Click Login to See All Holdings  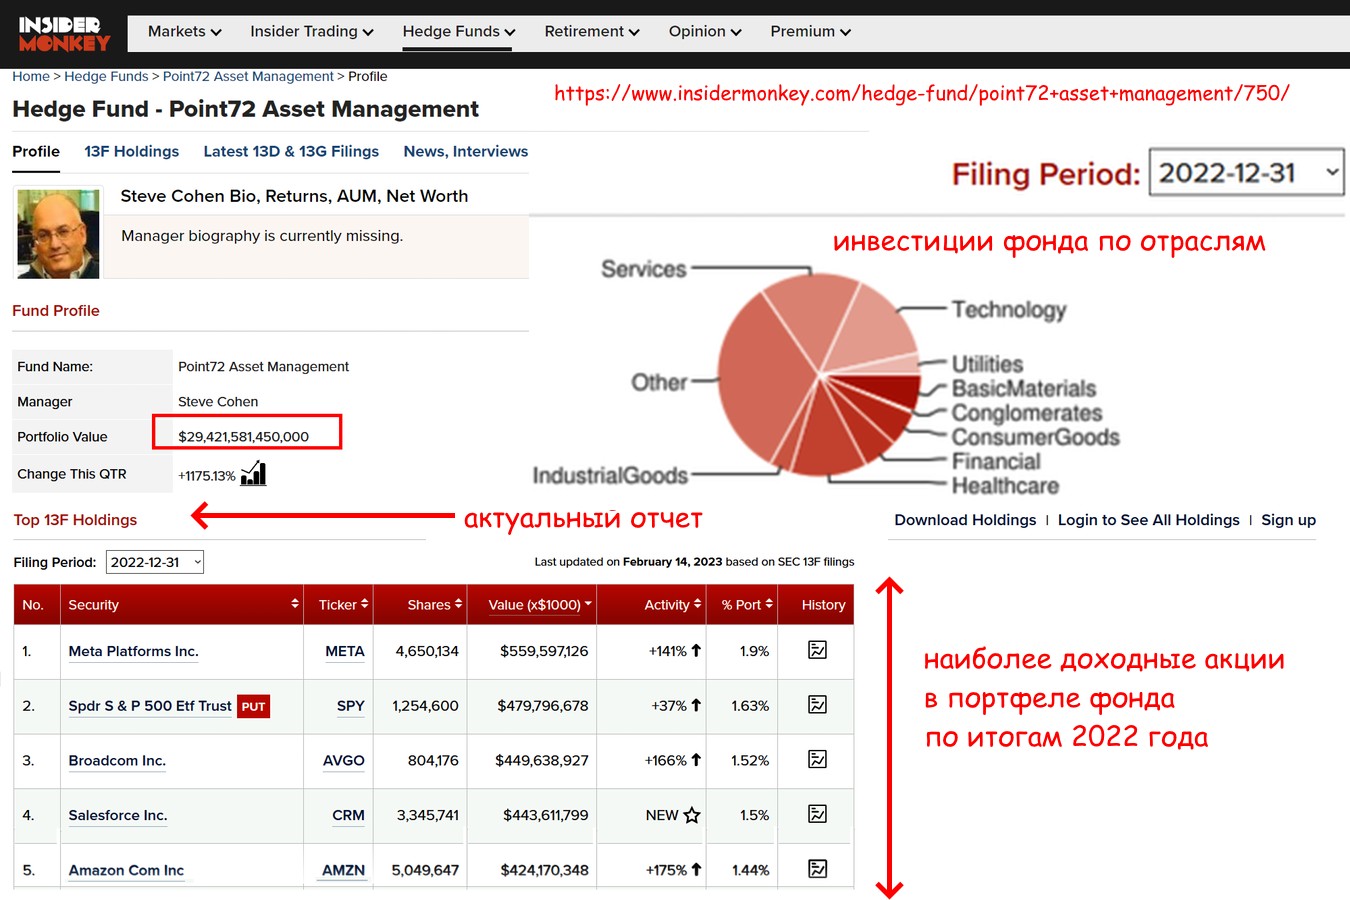[x=1148, y=520]
